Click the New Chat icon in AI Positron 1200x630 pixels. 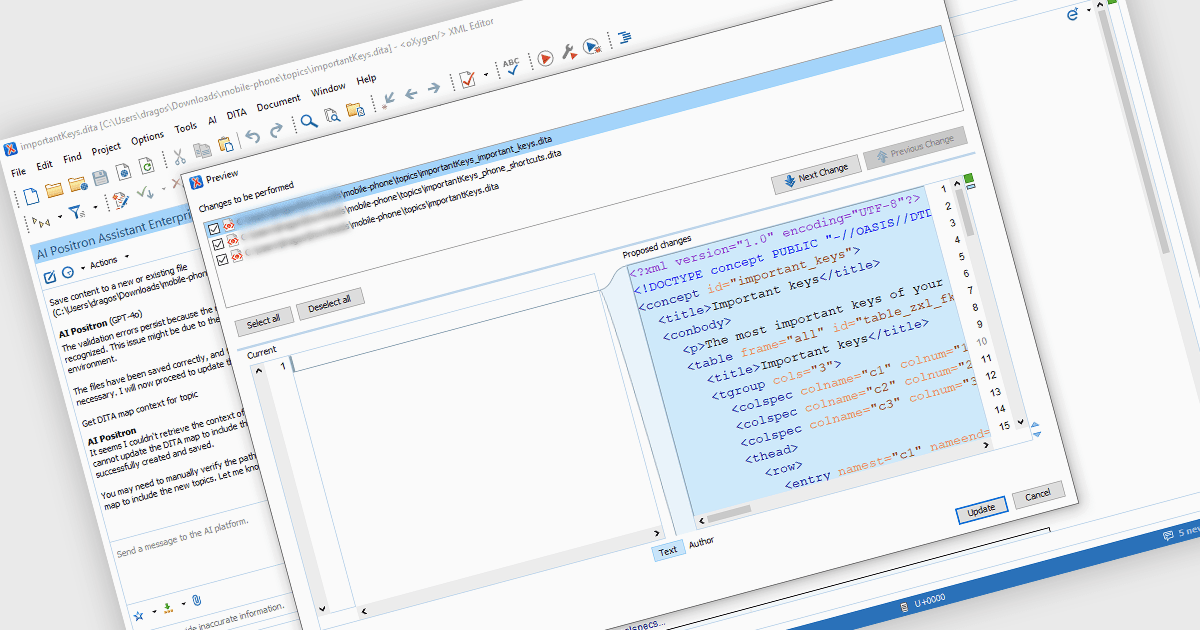(50, 277)
